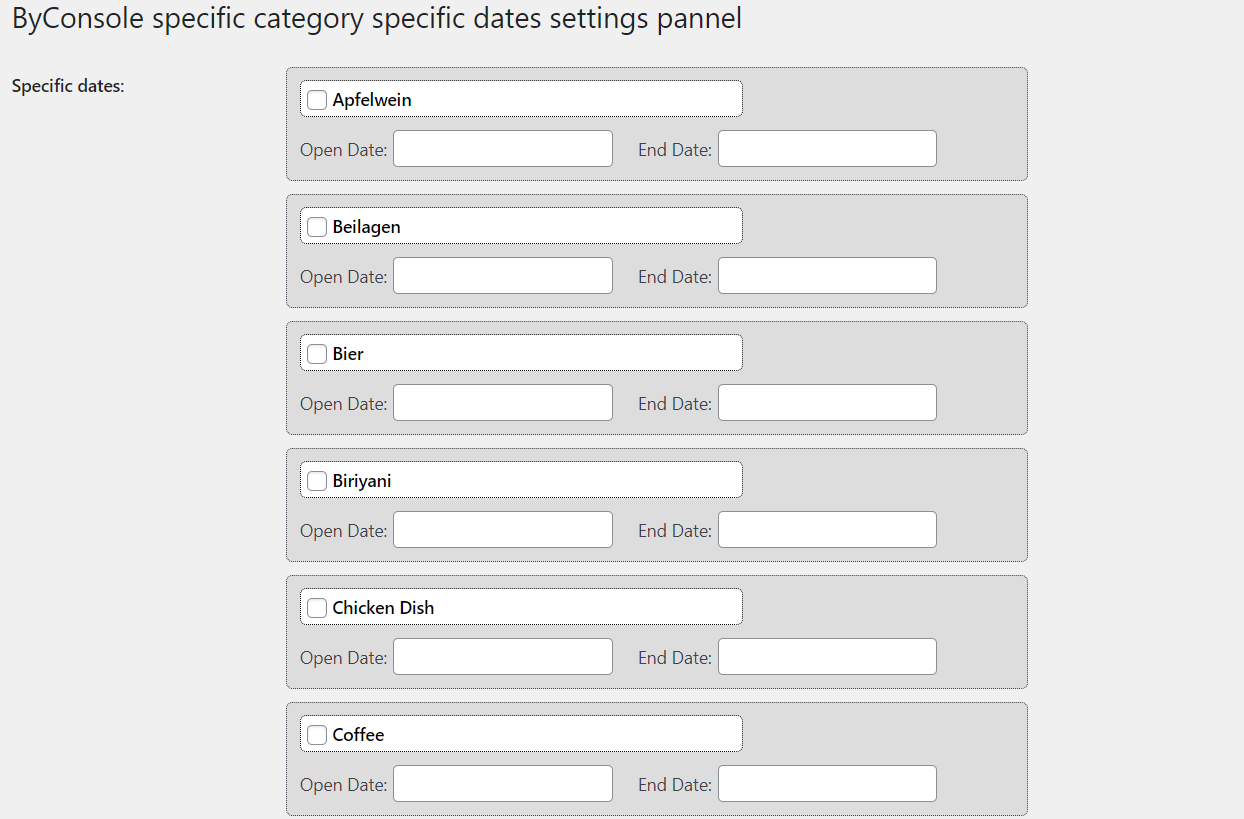Check the Coffee category box
The width and height of the screenshot is (1244, 819).
tap(316, 734)
